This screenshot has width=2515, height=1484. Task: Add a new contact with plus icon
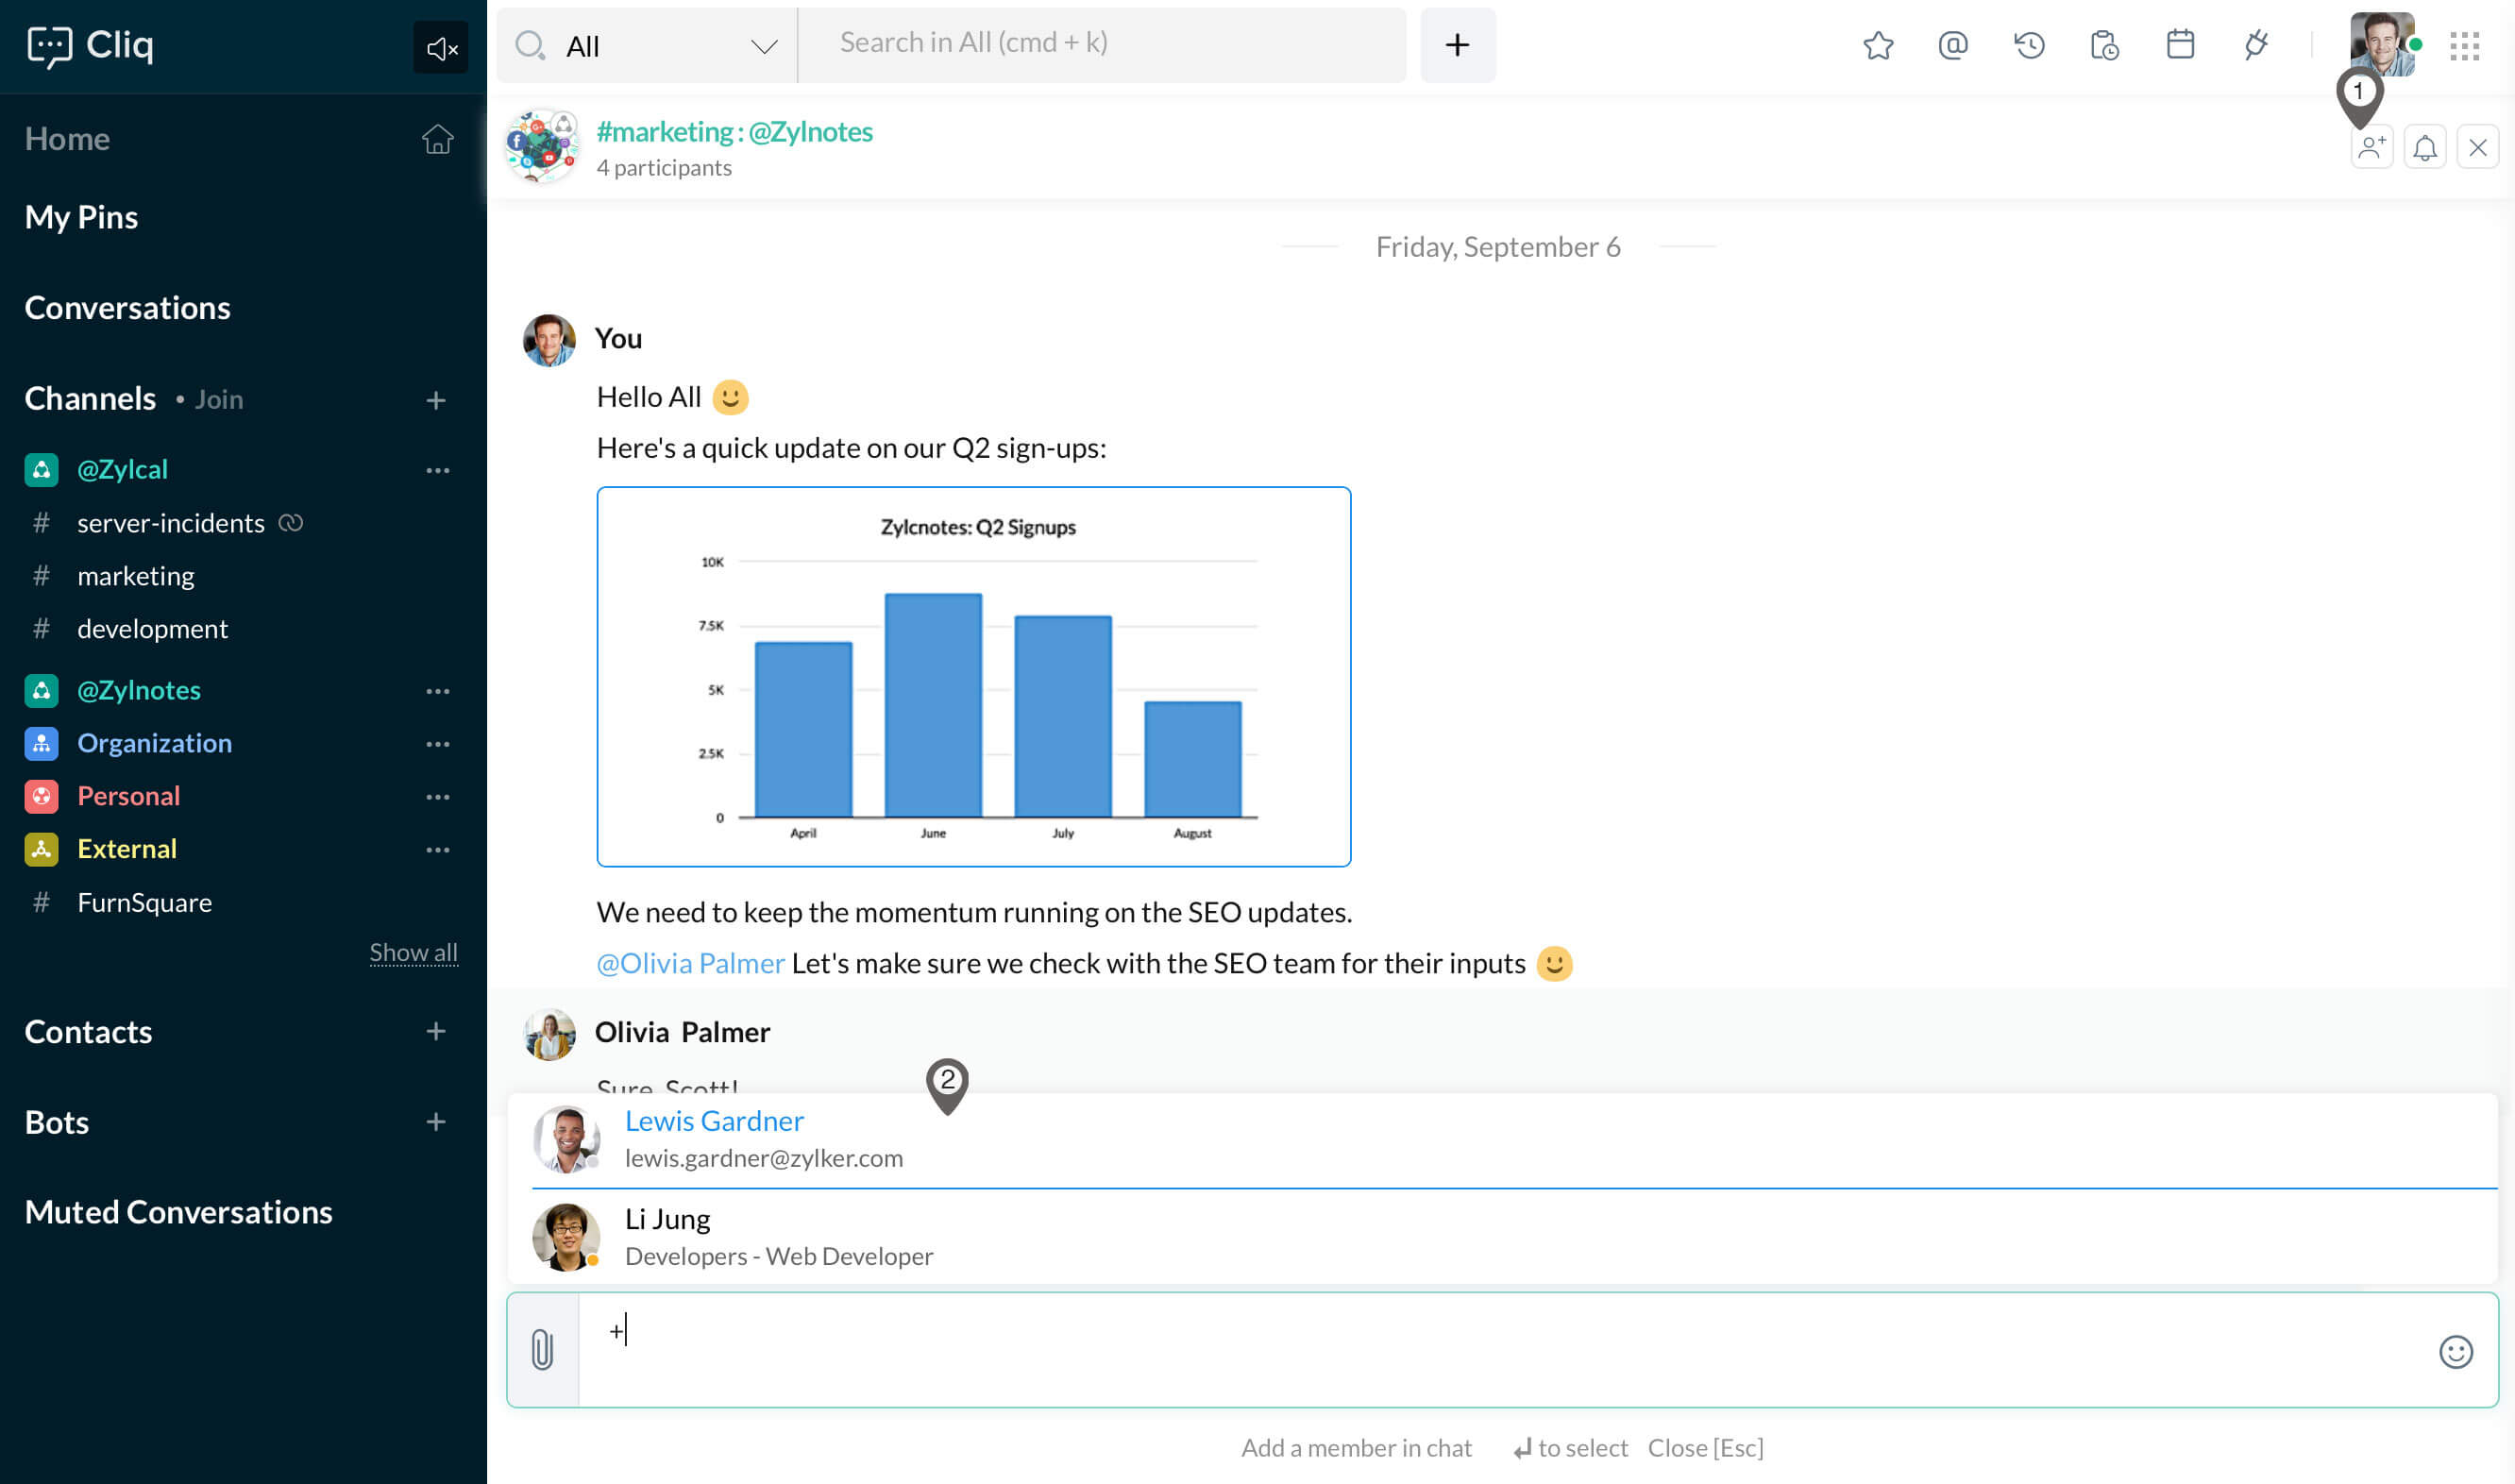pyautogui.click(x=436, y=1031)
